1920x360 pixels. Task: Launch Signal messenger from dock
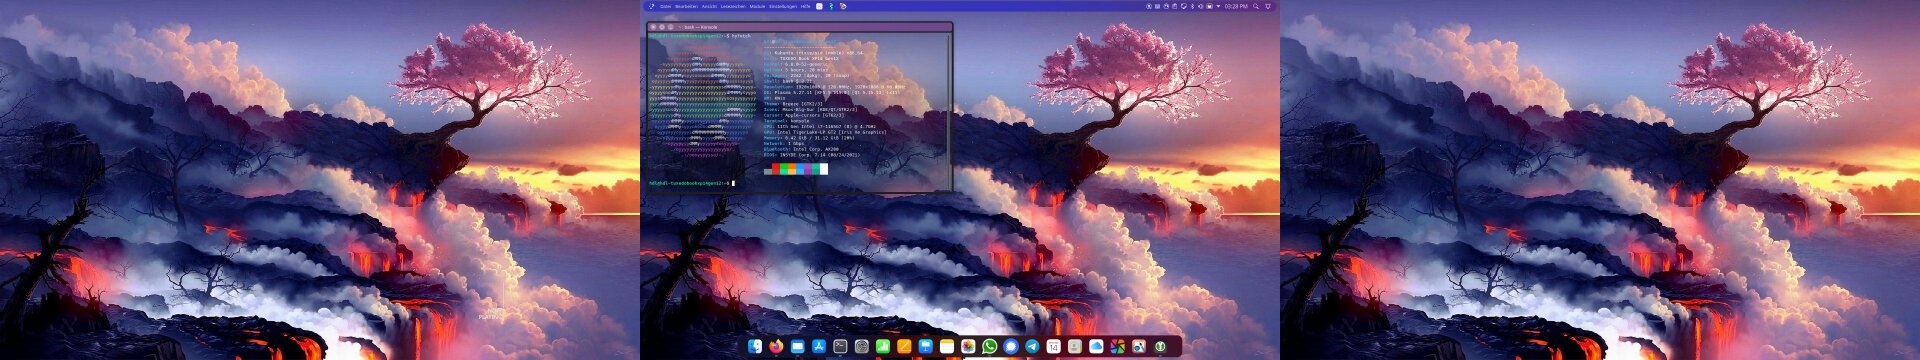coord(1011,346)
